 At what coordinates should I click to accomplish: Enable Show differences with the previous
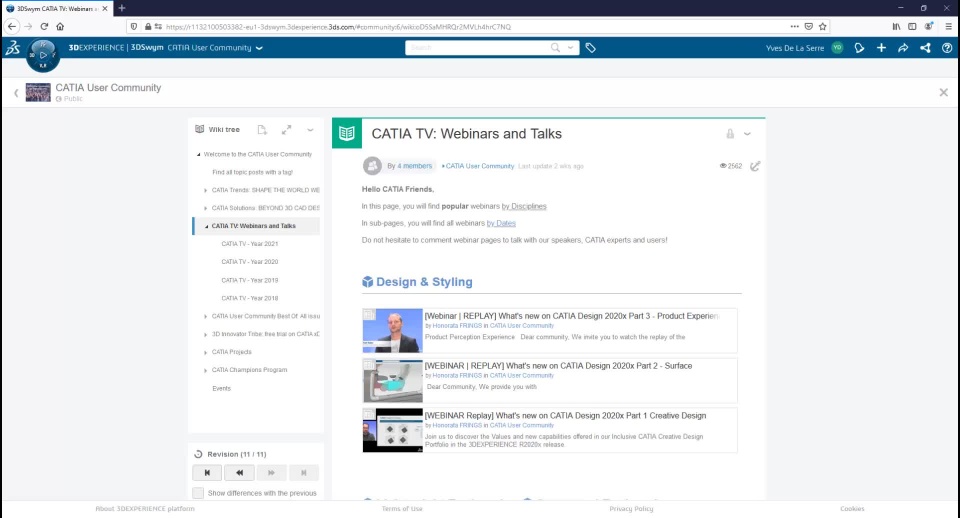(x=198, y=493)
